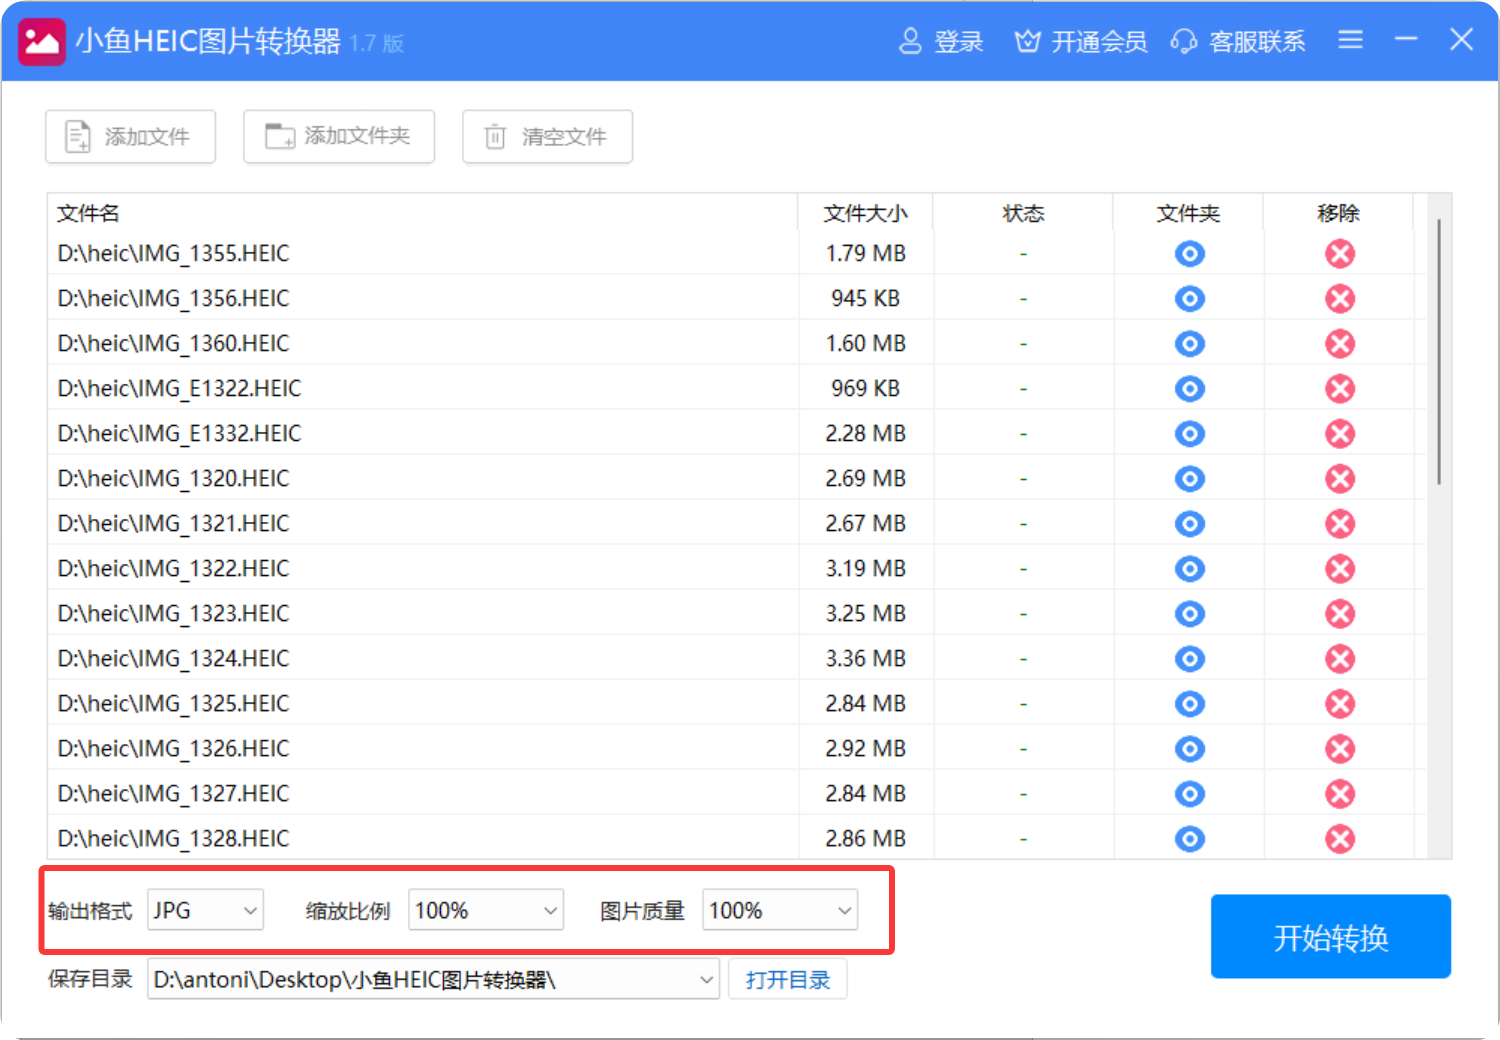
Task: Click the login option in header
Action: pos(941,41)
